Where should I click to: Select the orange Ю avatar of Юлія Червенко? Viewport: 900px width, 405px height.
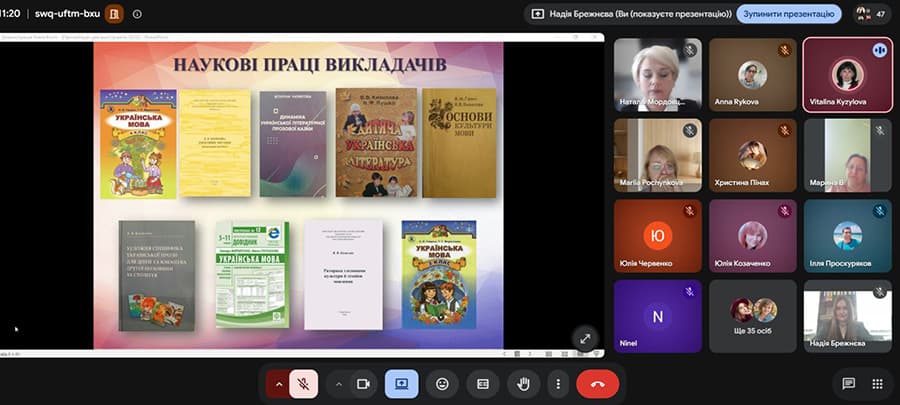pyautogui.click(x=658, y=236)
